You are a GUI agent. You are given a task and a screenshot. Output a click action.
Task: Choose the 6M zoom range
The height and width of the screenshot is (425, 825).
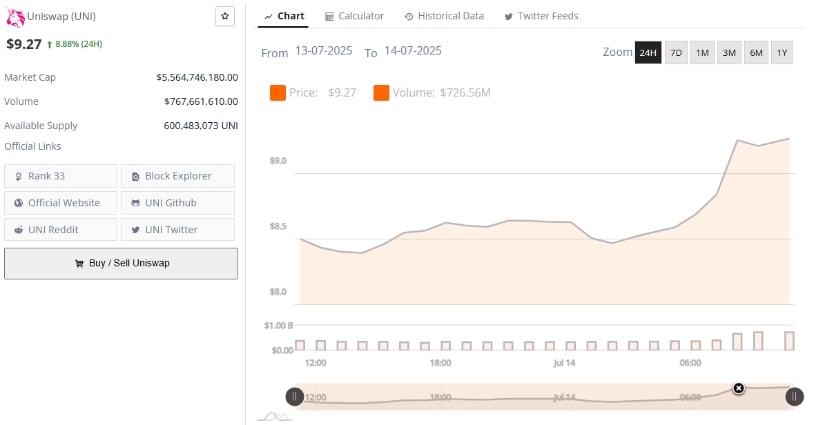point(756,53)
